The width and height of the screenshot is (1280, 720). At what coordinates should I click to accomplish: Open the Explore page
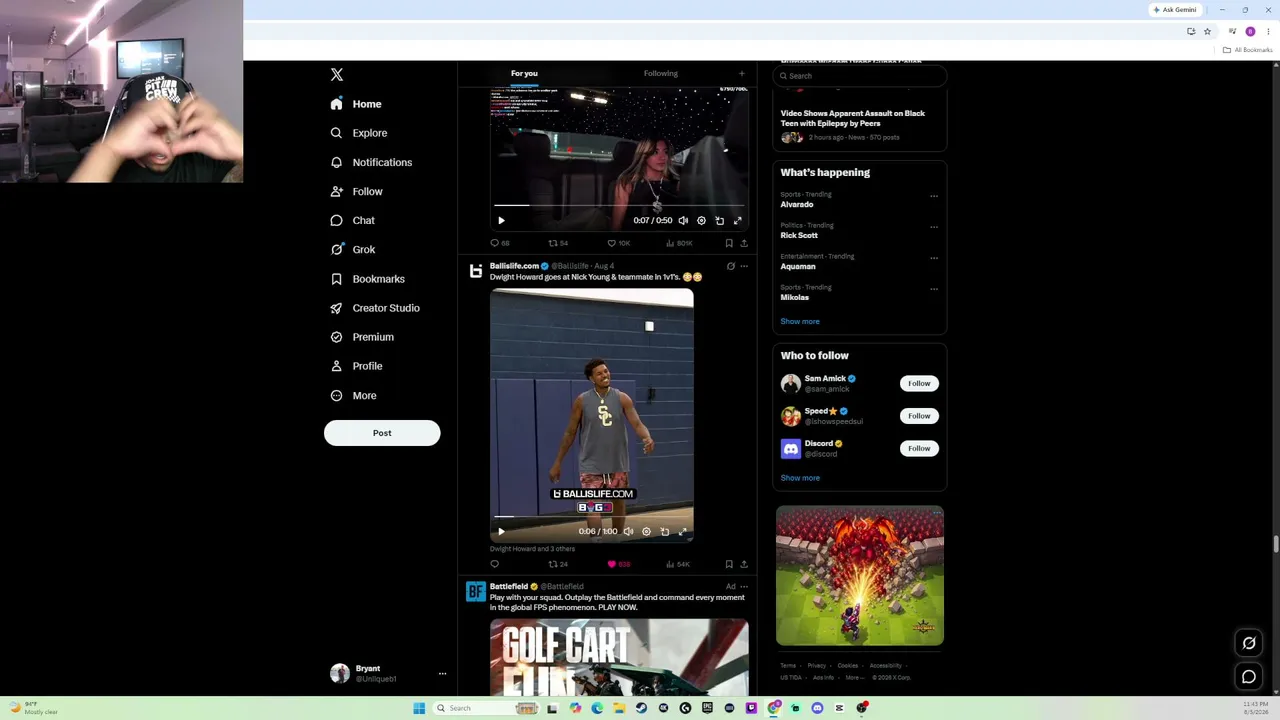(x=358, y=133)
